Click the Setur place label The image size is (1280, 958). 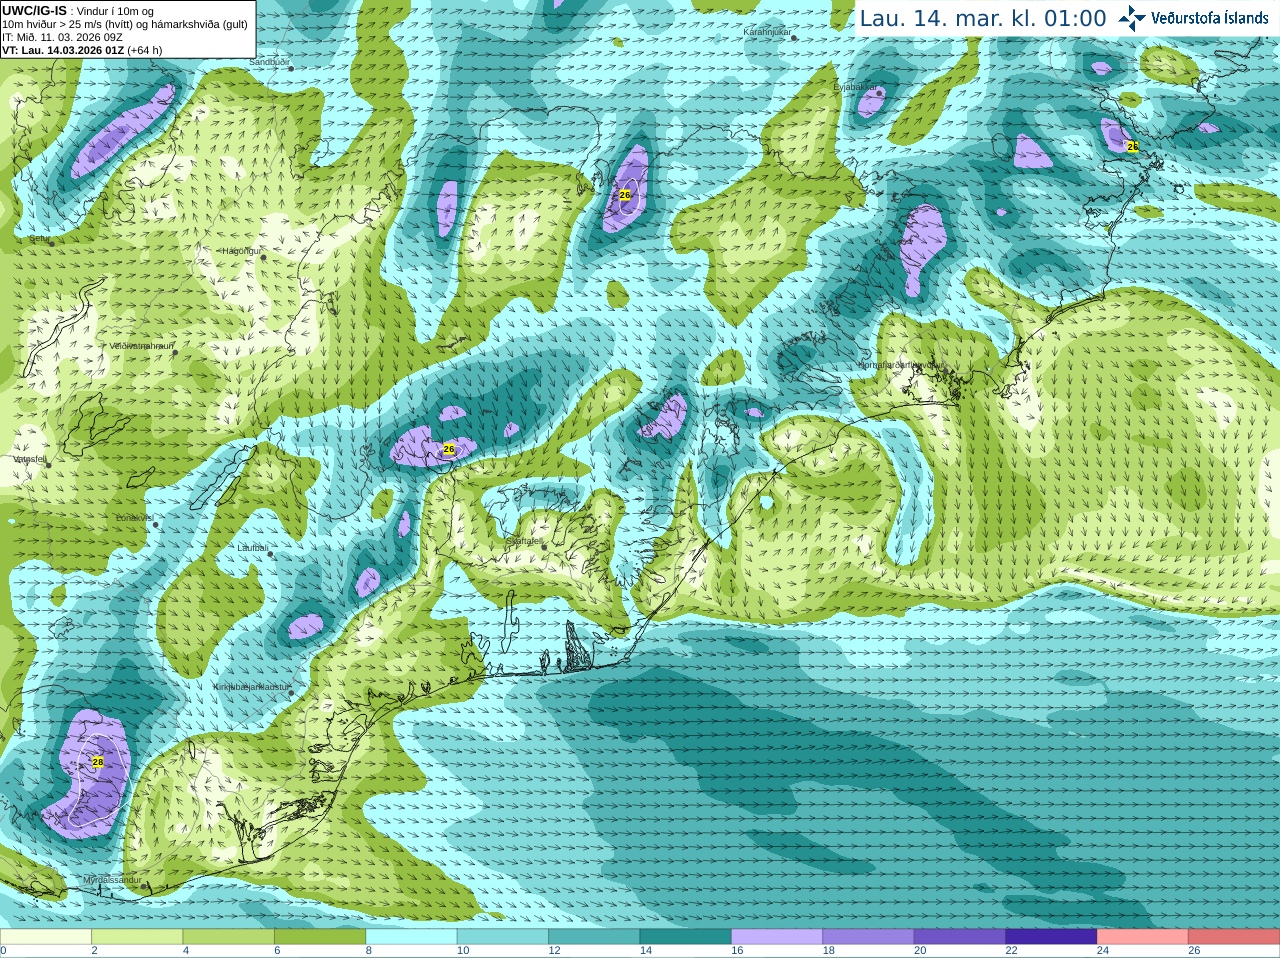click(39, 239)
